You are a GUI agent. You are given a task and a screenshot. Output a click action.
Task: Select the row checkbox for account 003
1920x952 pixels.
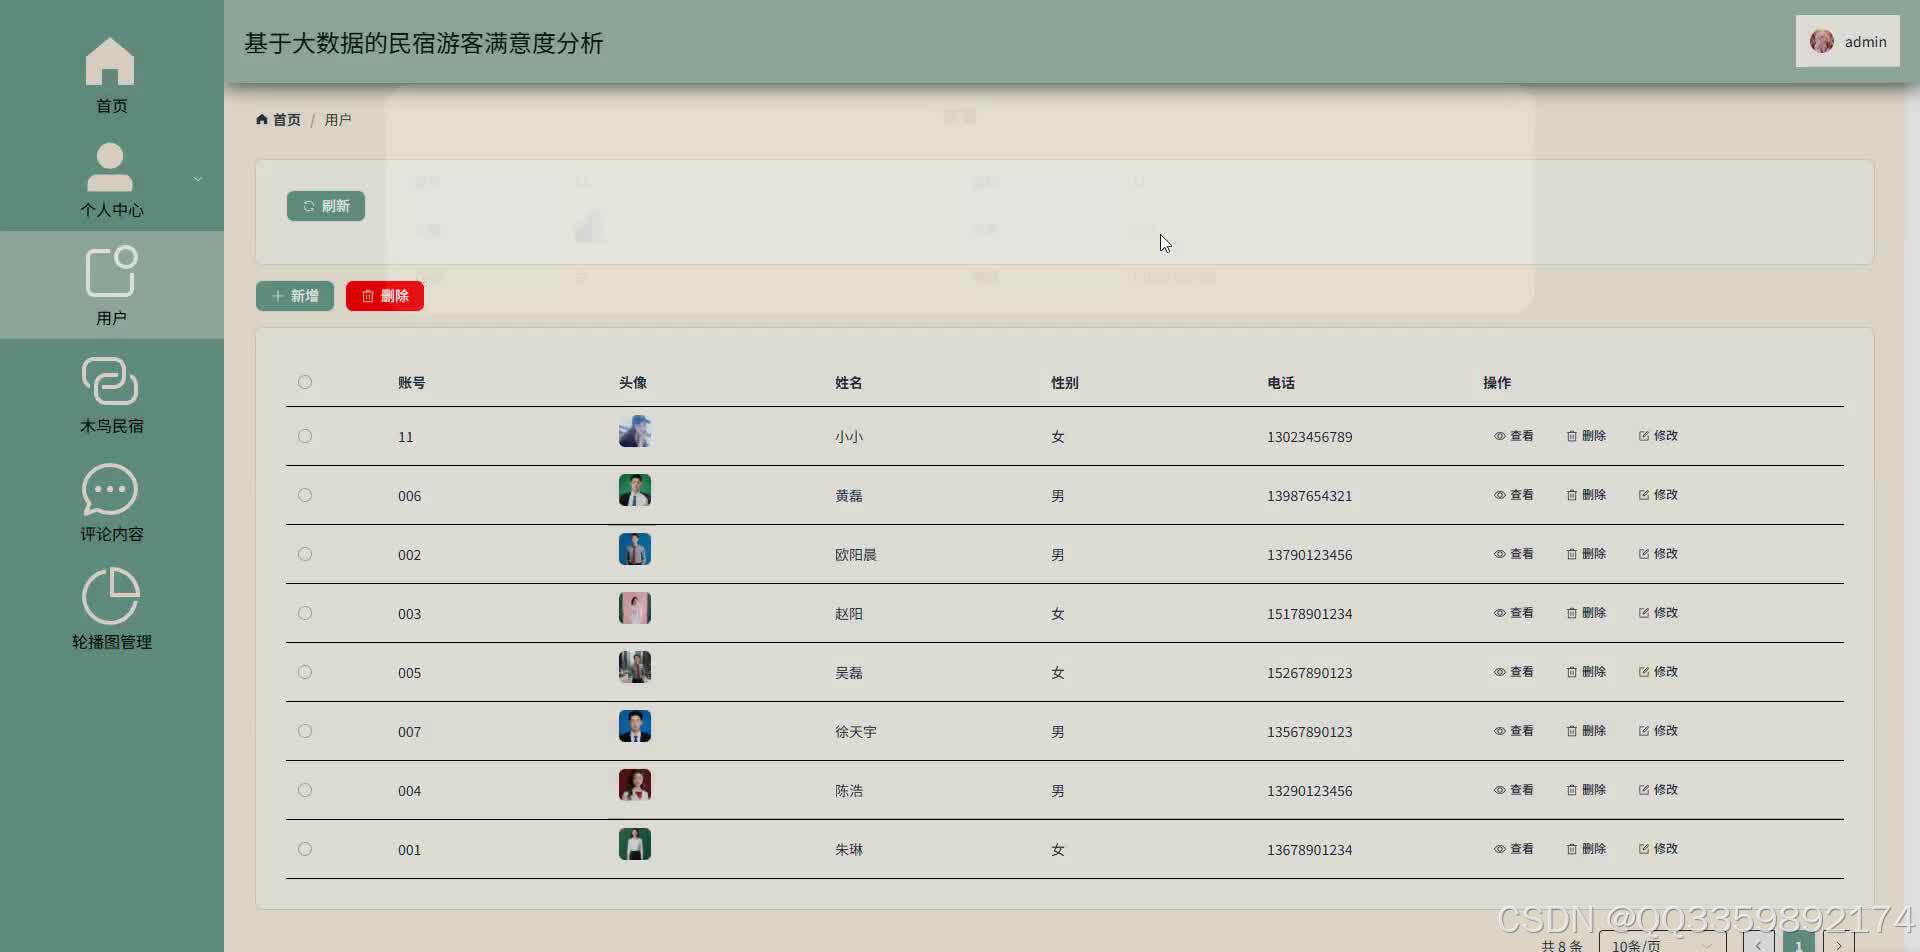point(305,613)
